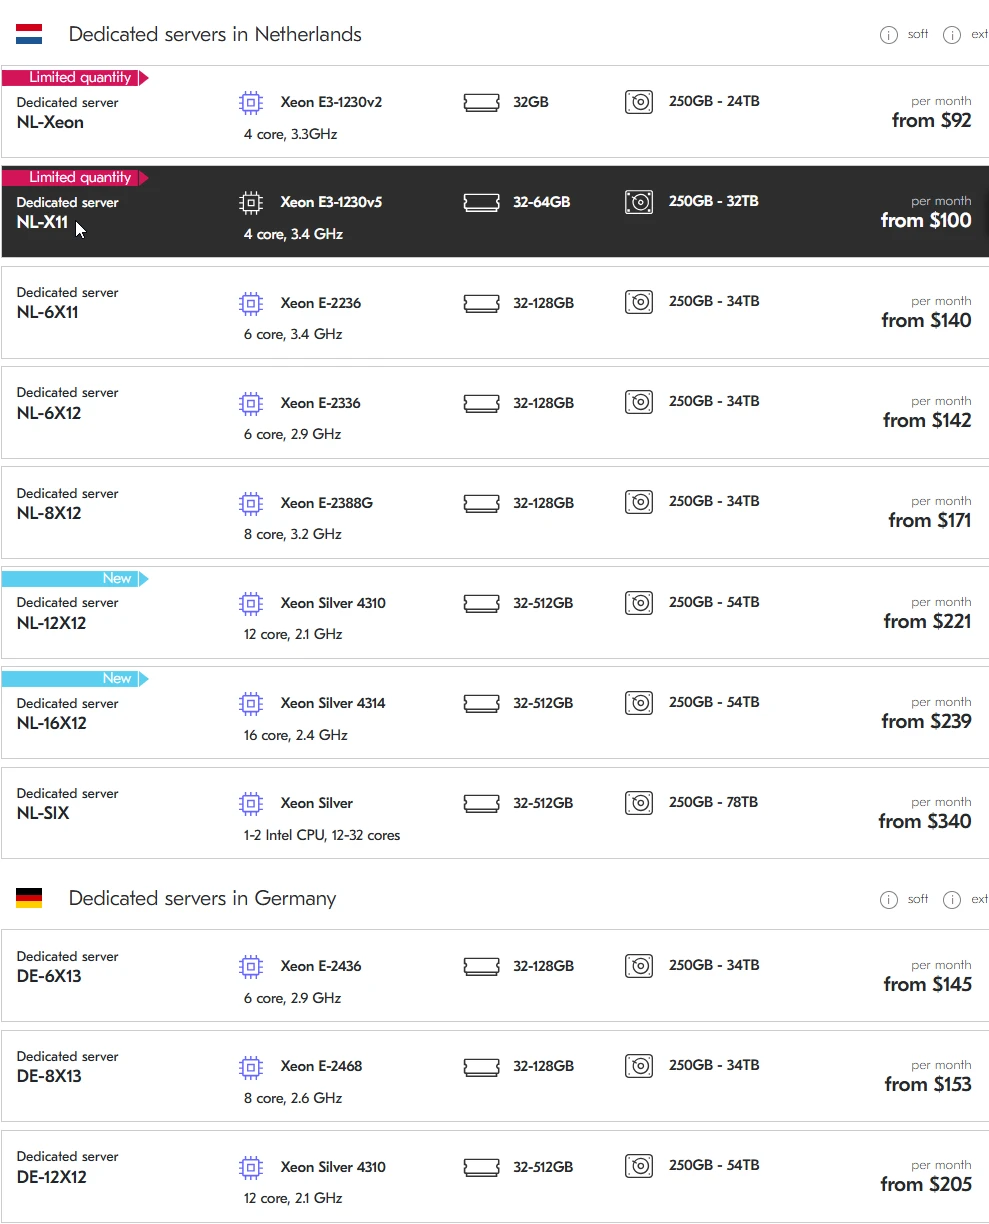Click the Germany flag icon
Viewport: 989px width, 1224px height.
click(x=29, y=898)
